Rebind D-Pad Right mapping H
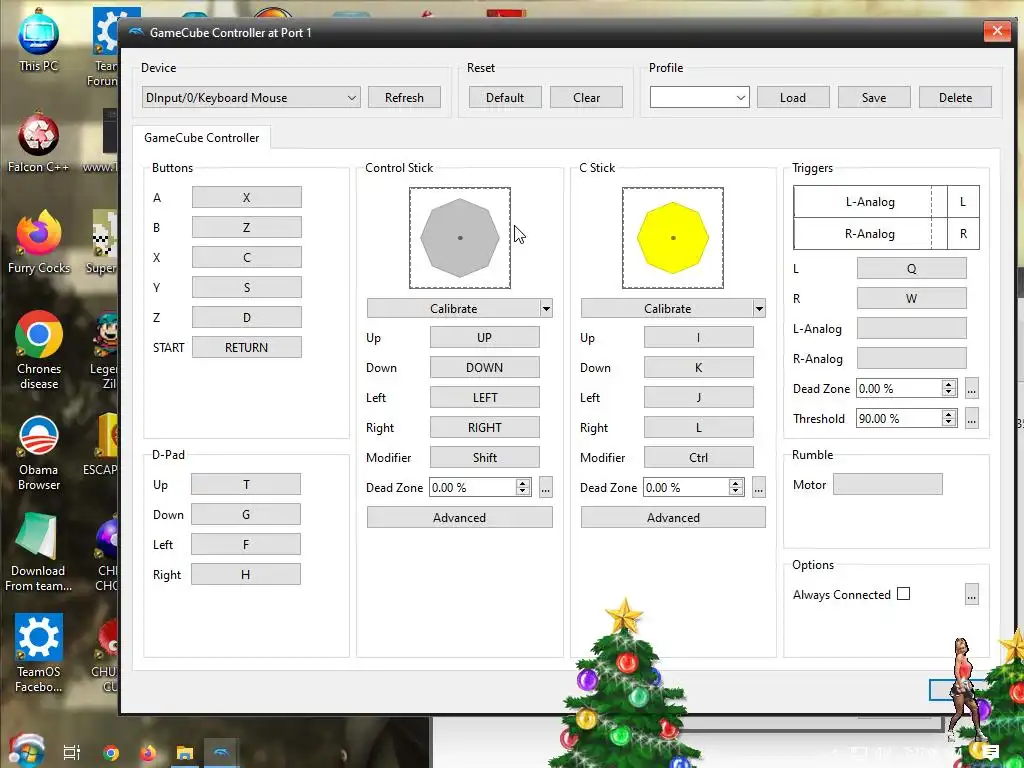 [246, 575]
